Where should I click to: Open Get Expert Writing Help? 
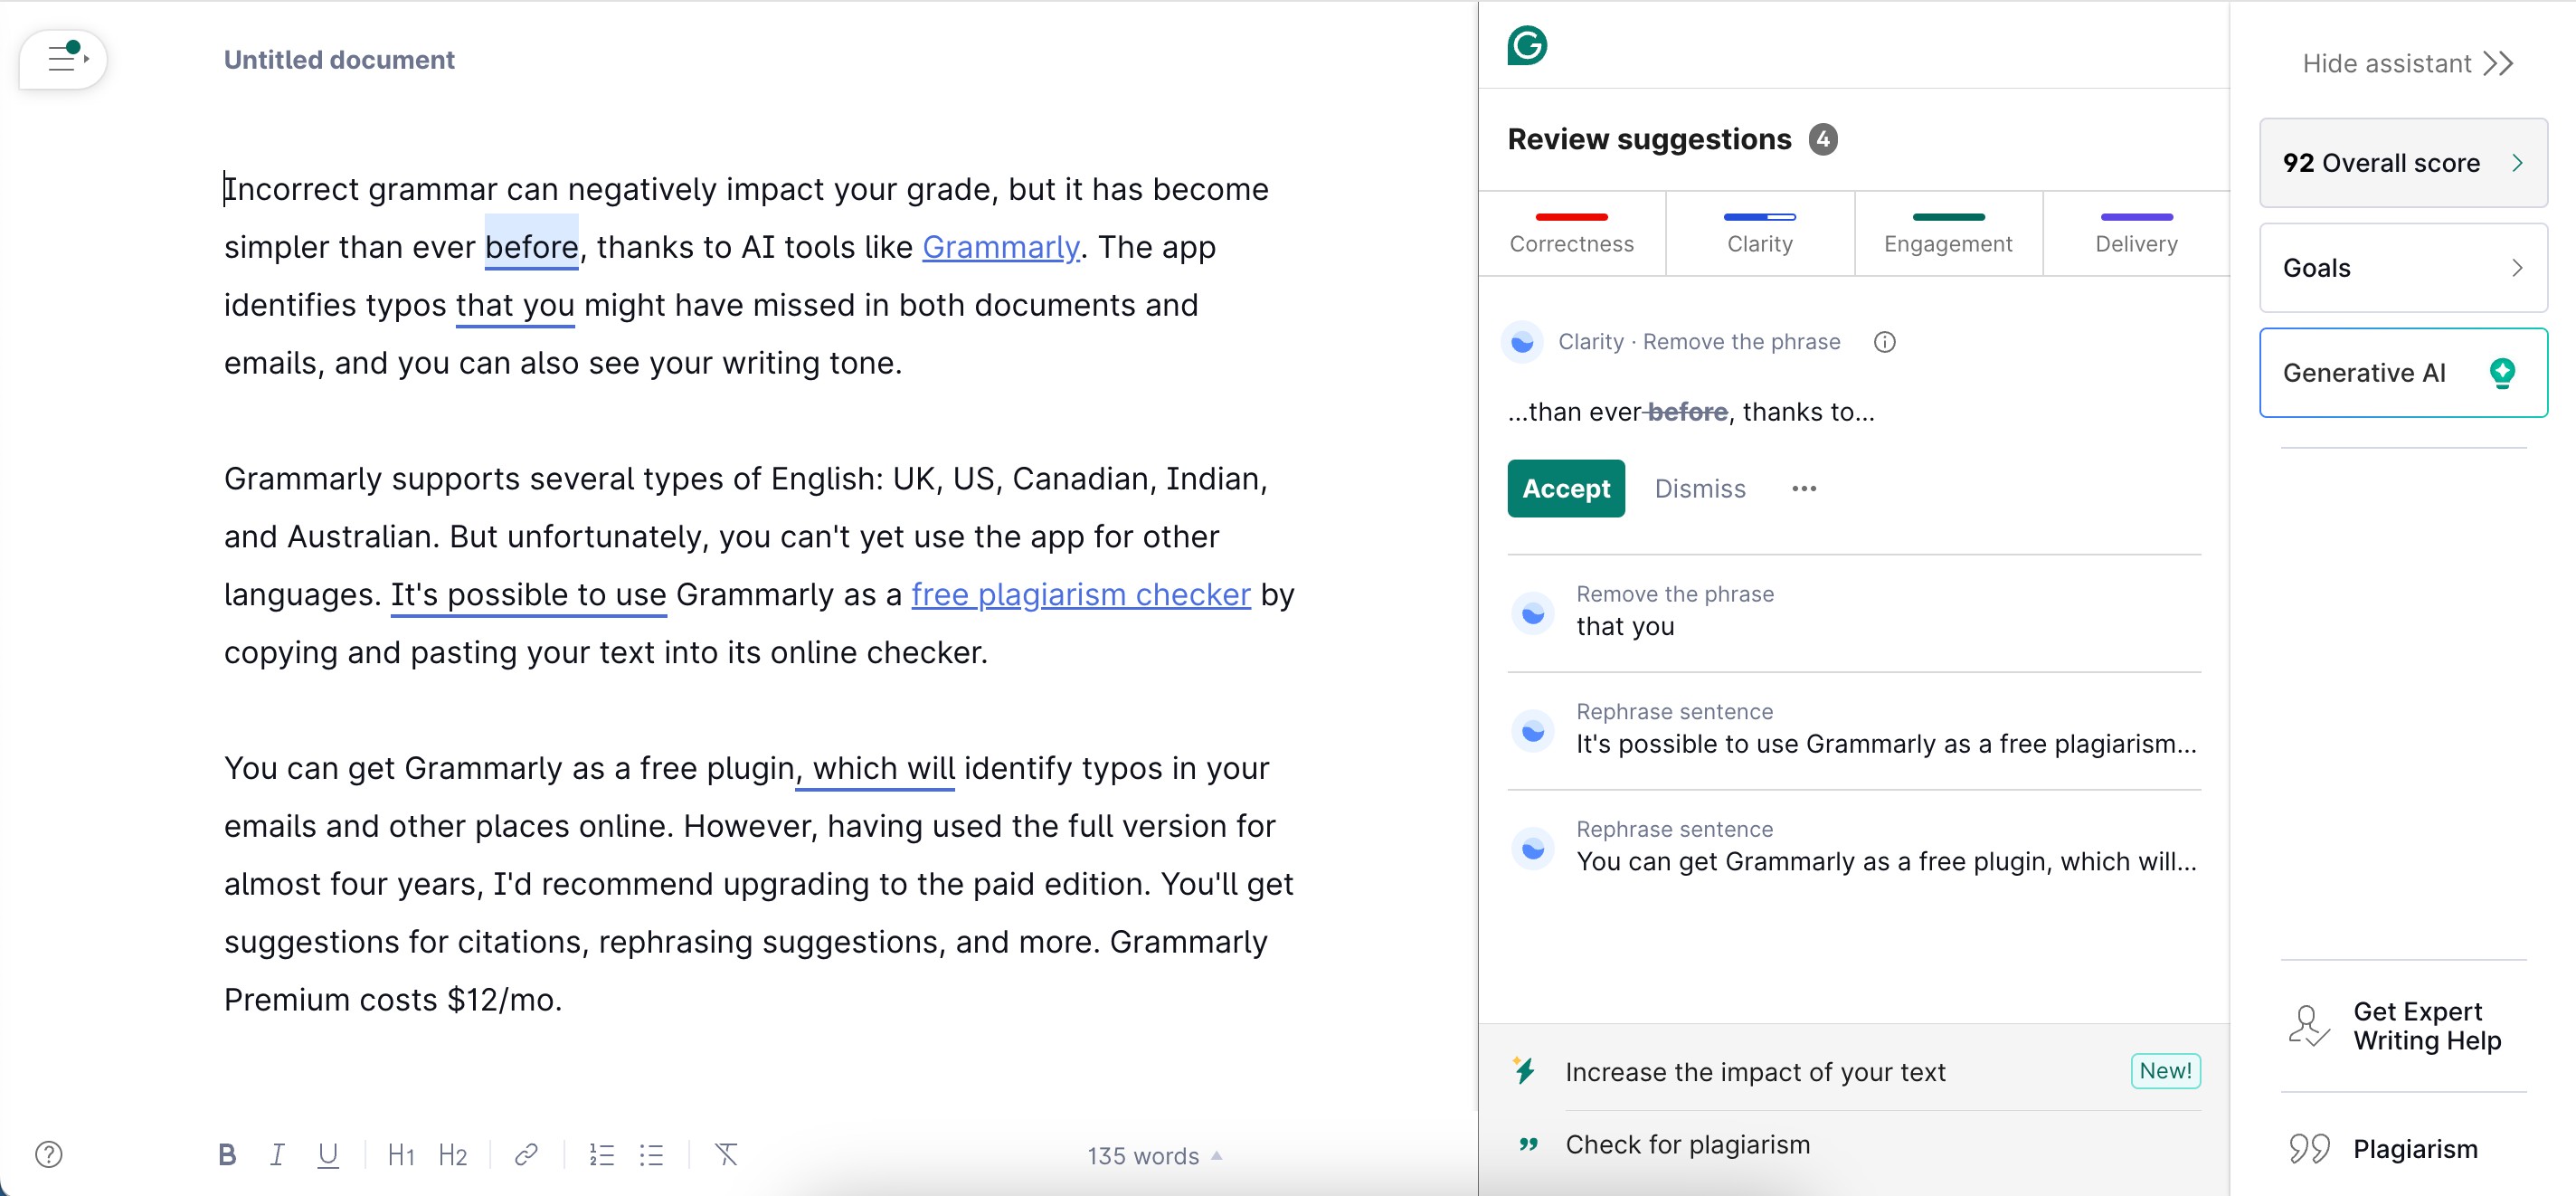[2402, 1026]
